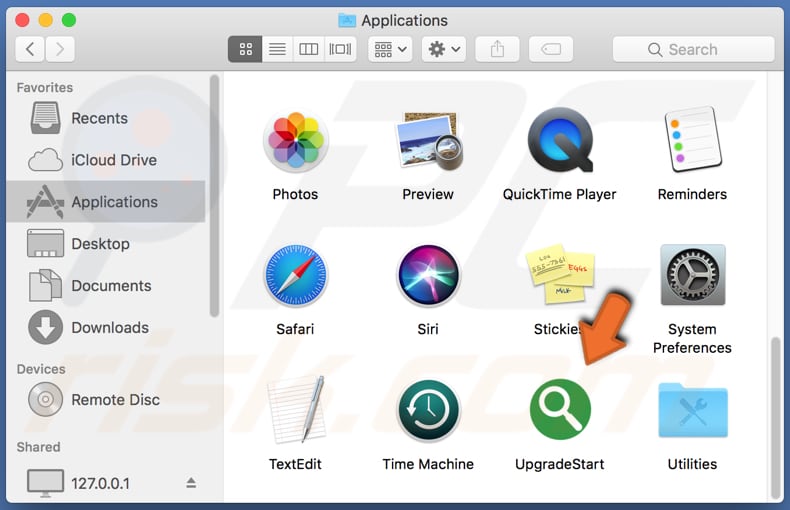The width and height of the screenshot is (790, 510).
Task: Select Applications in the sidebar
Action: (106, 202)
